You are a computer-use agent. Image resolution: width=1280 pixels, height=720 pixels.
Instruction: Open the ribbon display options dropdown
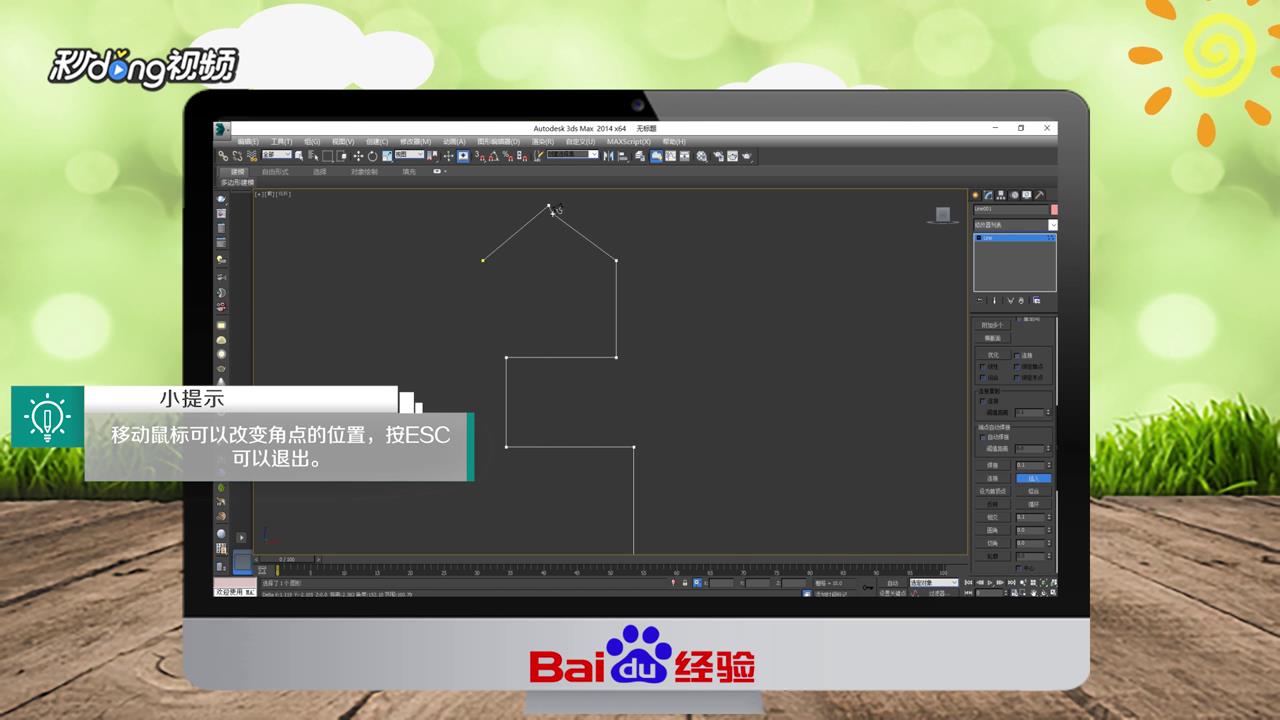click(x=439, y=171)
